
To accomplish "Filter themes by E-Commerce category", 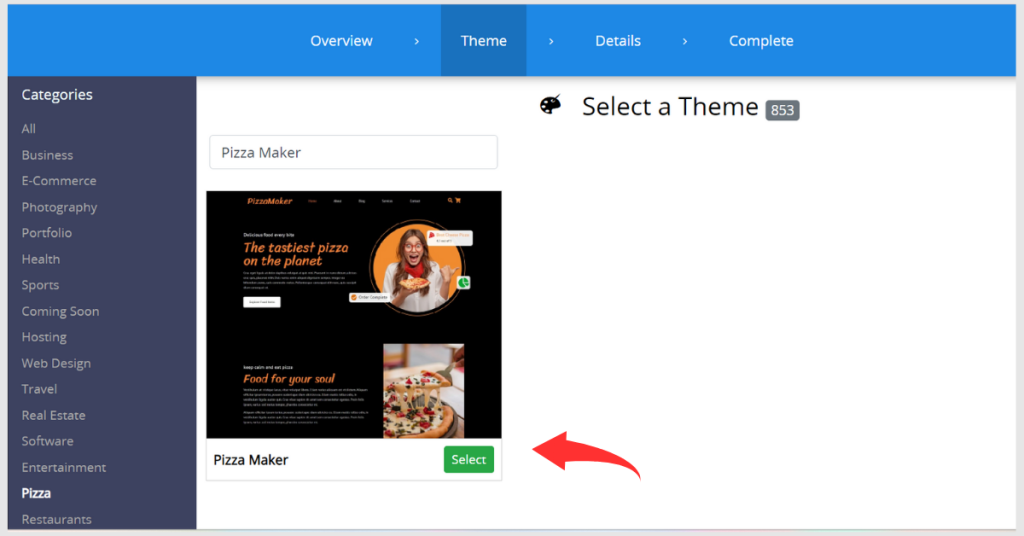I will point(59,181).
